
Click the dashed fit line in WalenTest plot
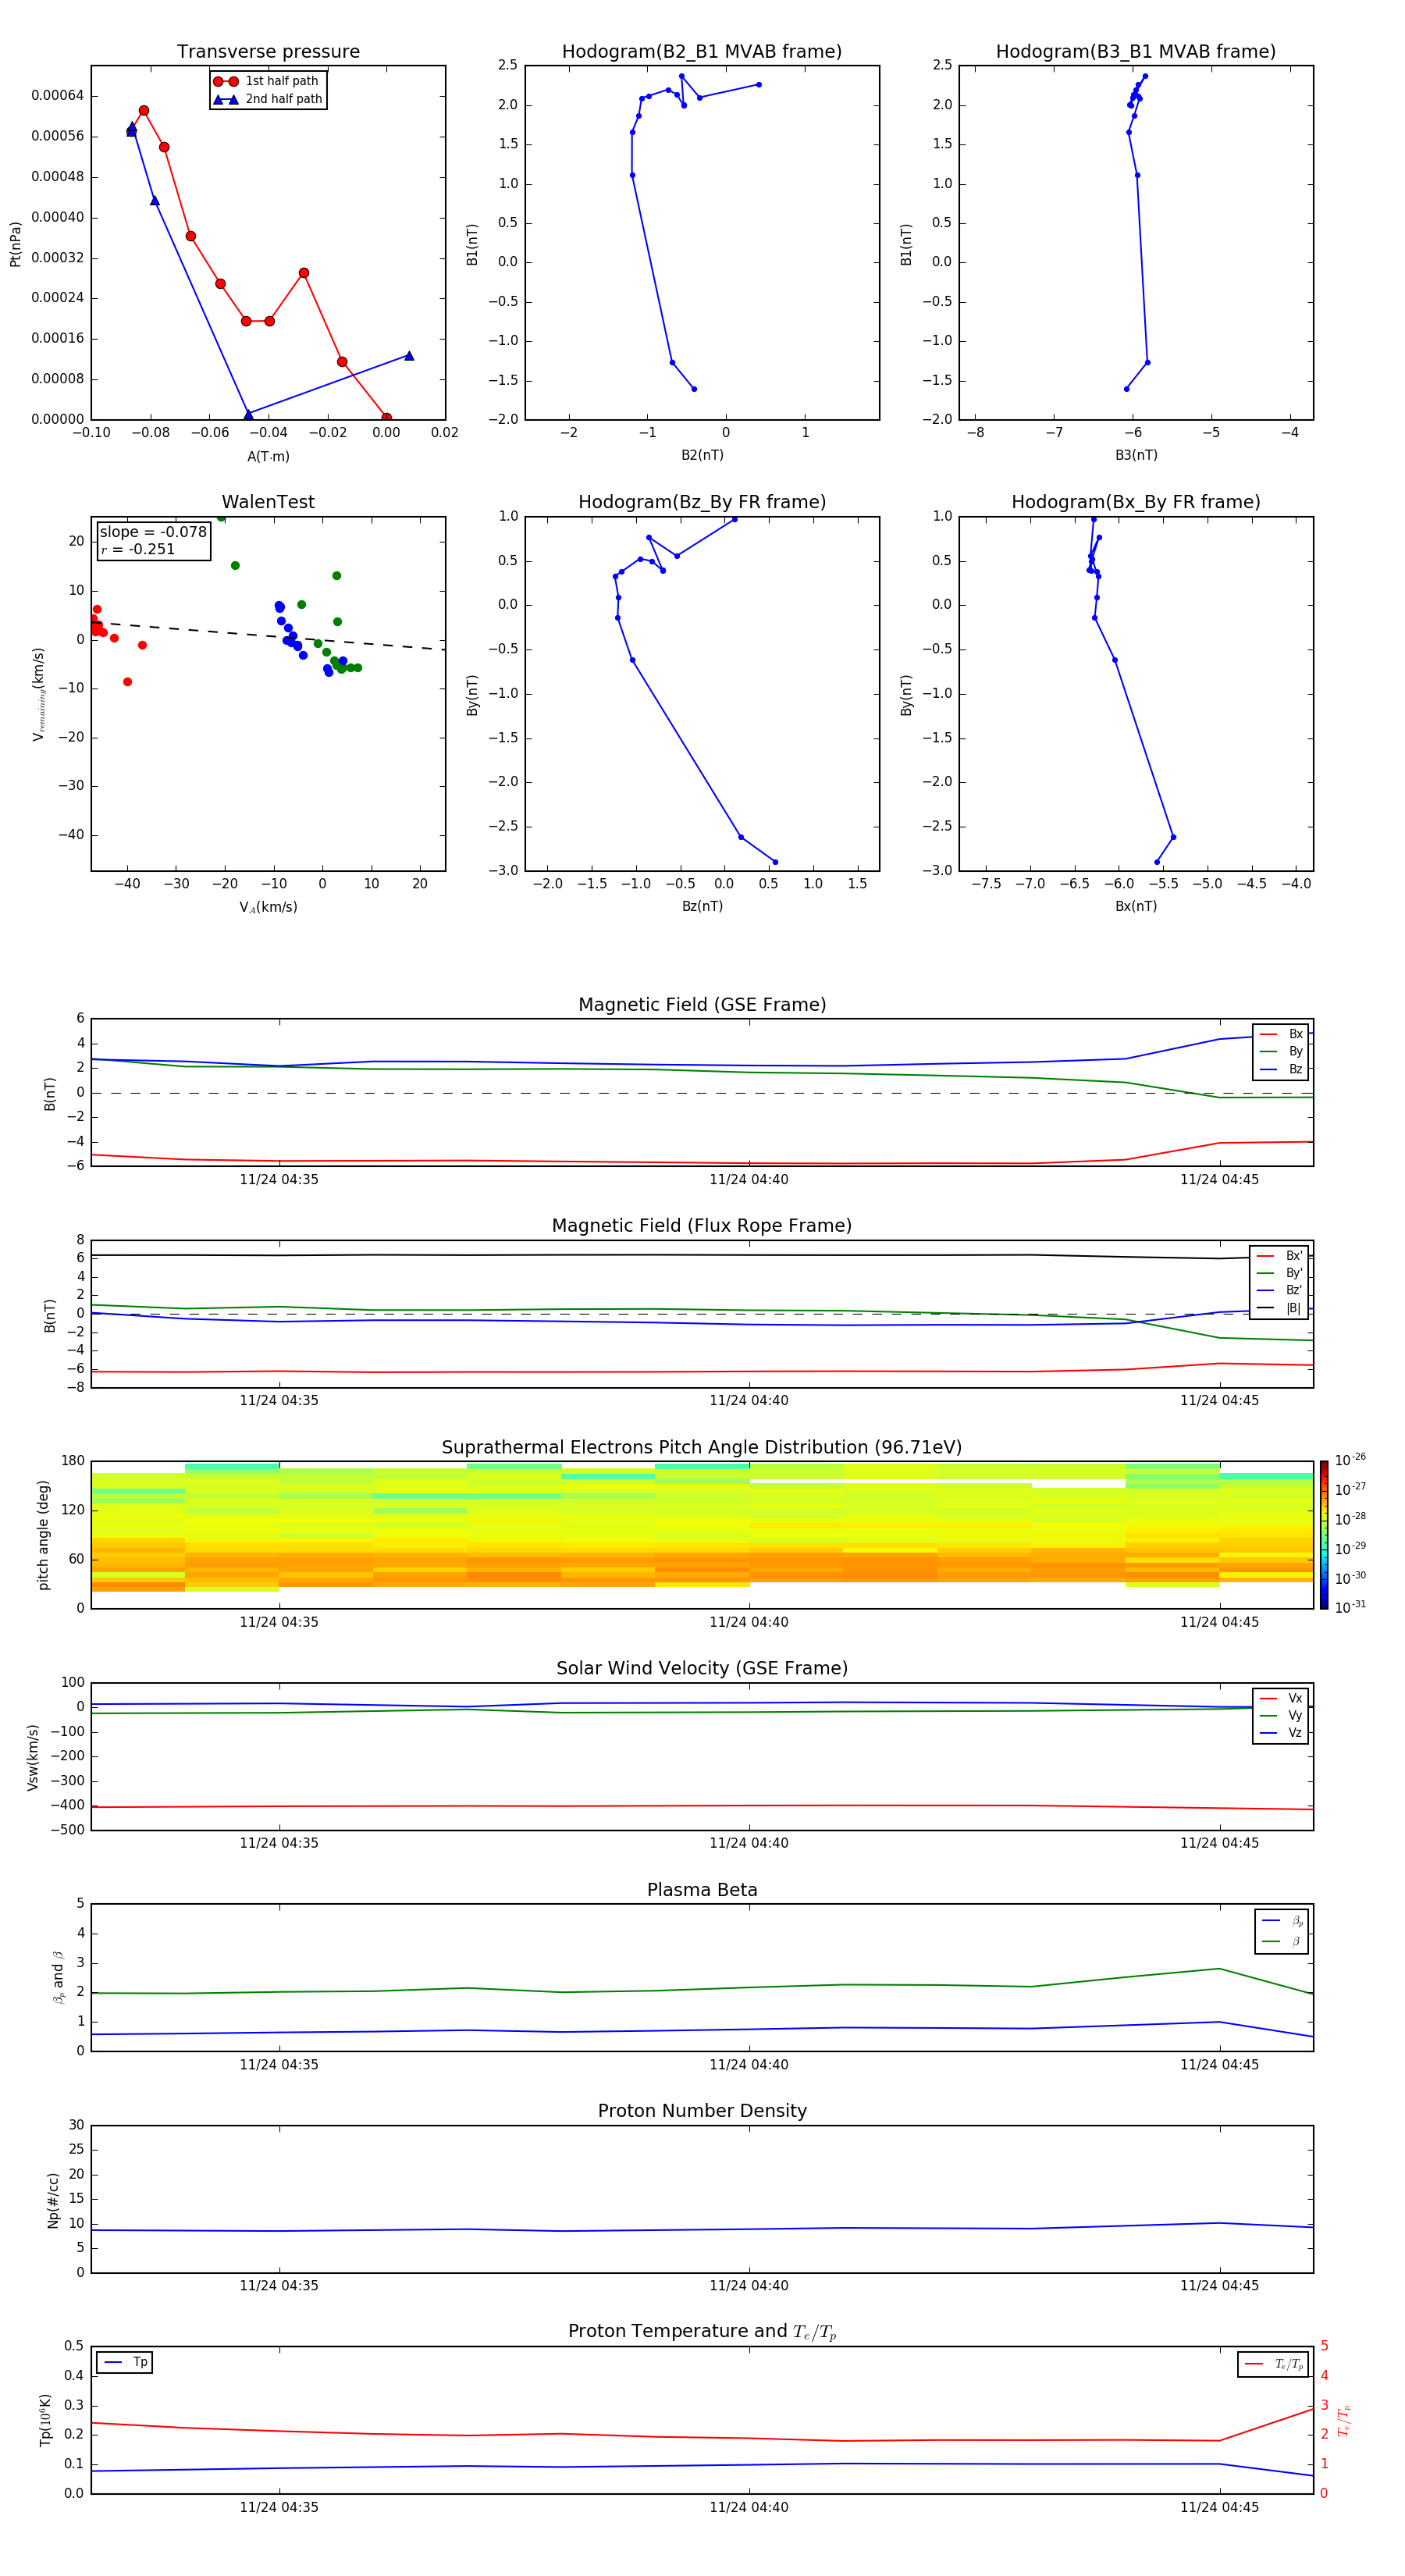268,635
